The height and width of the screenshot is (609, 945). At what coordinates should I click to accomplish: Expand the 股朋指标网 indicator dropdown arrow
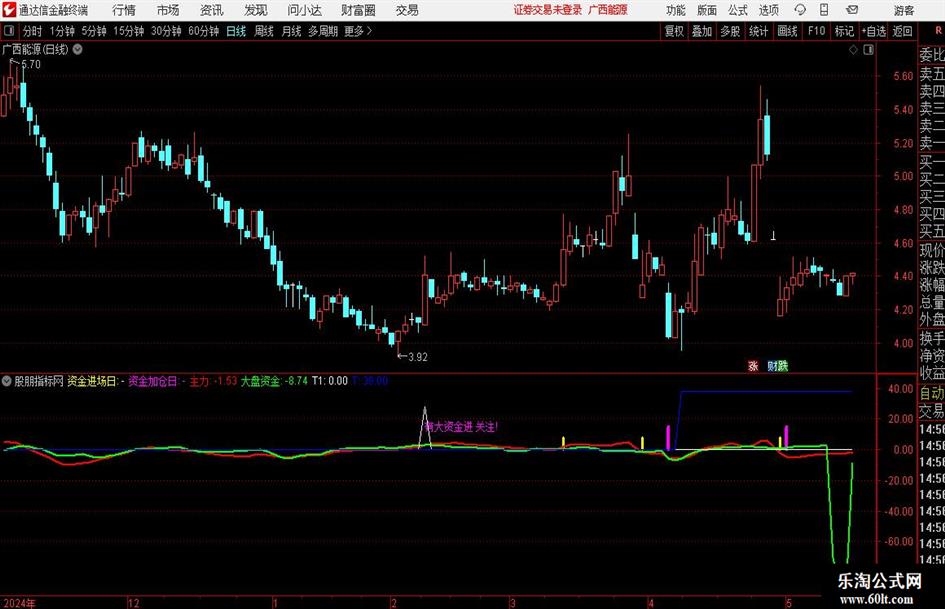6,381
